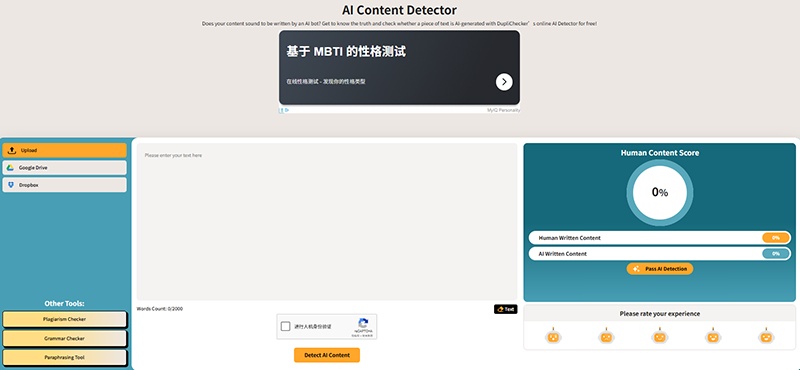
Task: Open the Plagiarism Checker tool
Action: 64,319
